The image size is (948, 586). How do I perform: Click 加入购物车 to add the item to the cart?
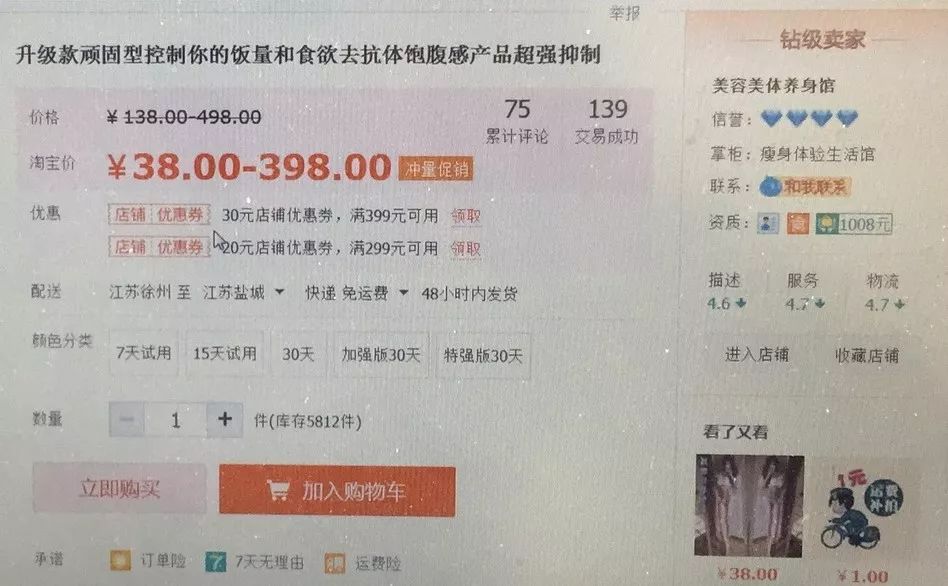337,490
